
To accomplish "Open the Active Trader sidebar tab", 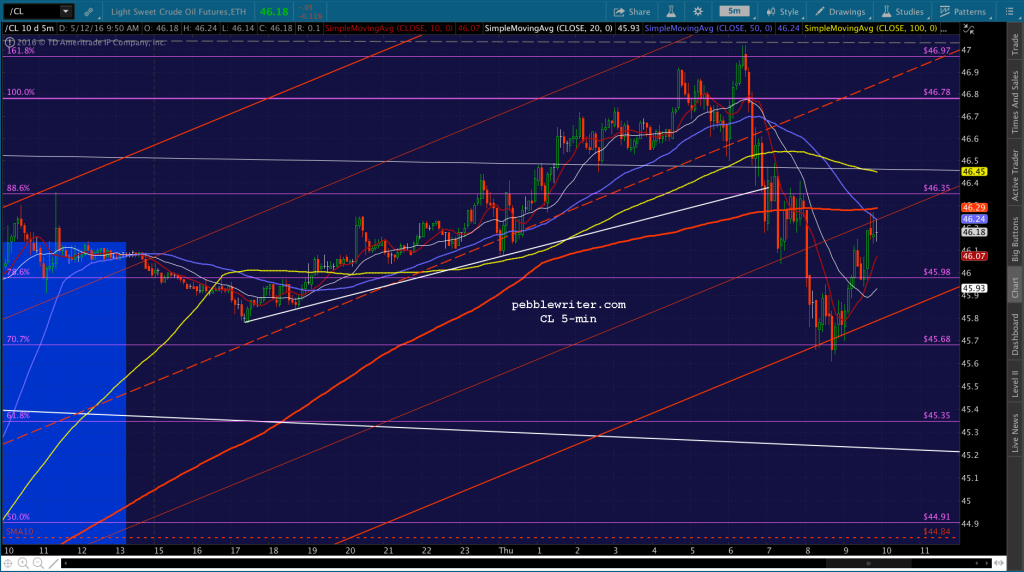I will click(1015, 175).
